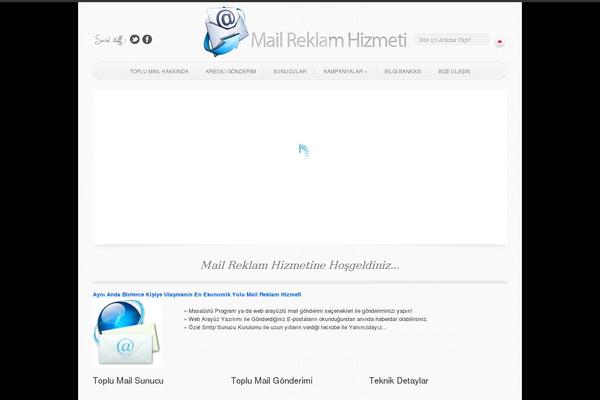Click the blue headline about Mail Reklam Hizmeti
The image size is (600, 400).
point(197,294)
